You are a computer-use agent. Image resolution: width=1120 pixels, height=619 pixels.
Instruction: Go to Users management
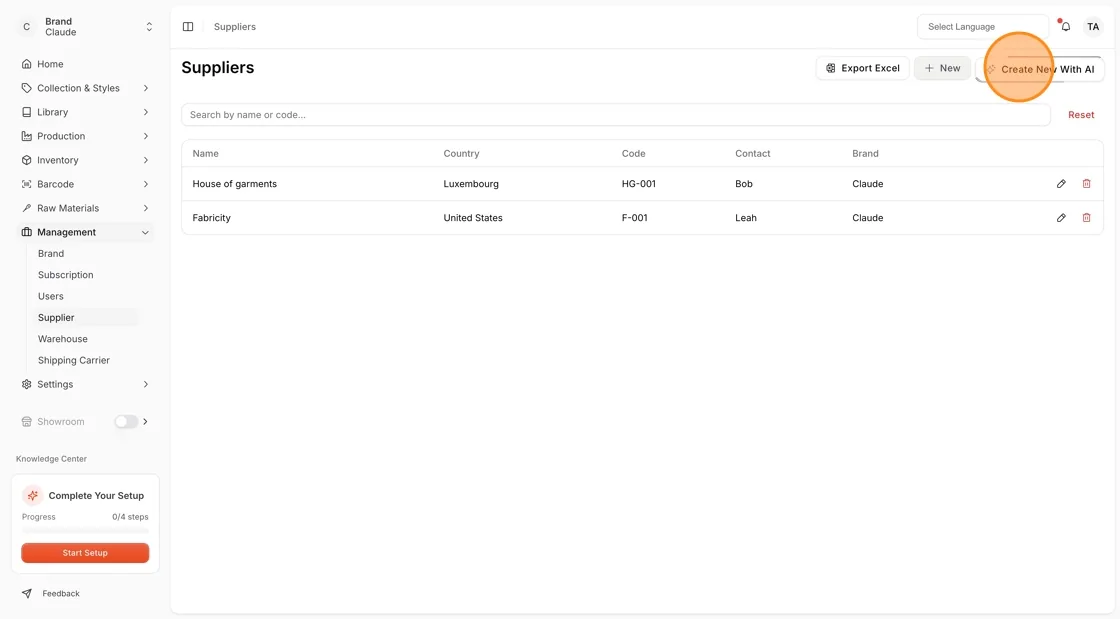(x=51, y=296)
